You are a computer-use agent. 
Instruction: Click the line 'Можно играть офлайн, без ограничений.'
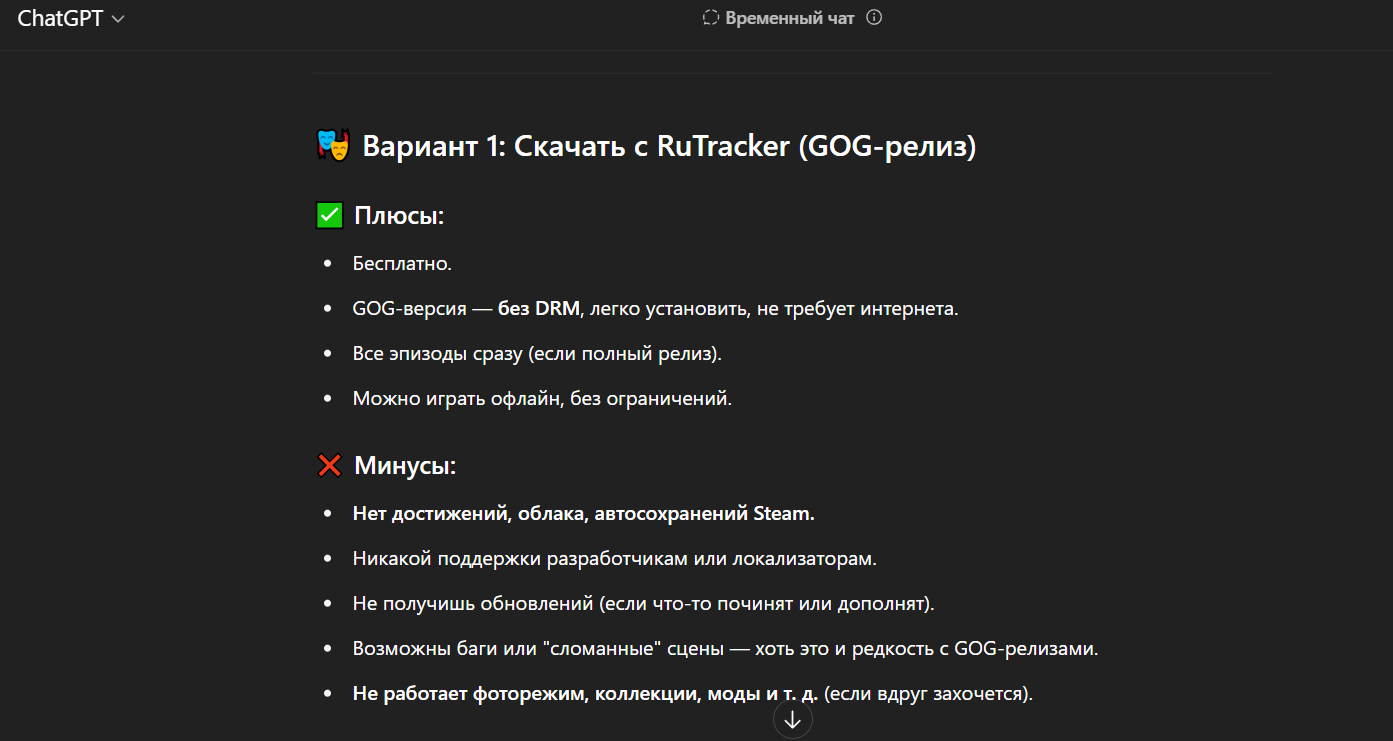tap(543, 399)
